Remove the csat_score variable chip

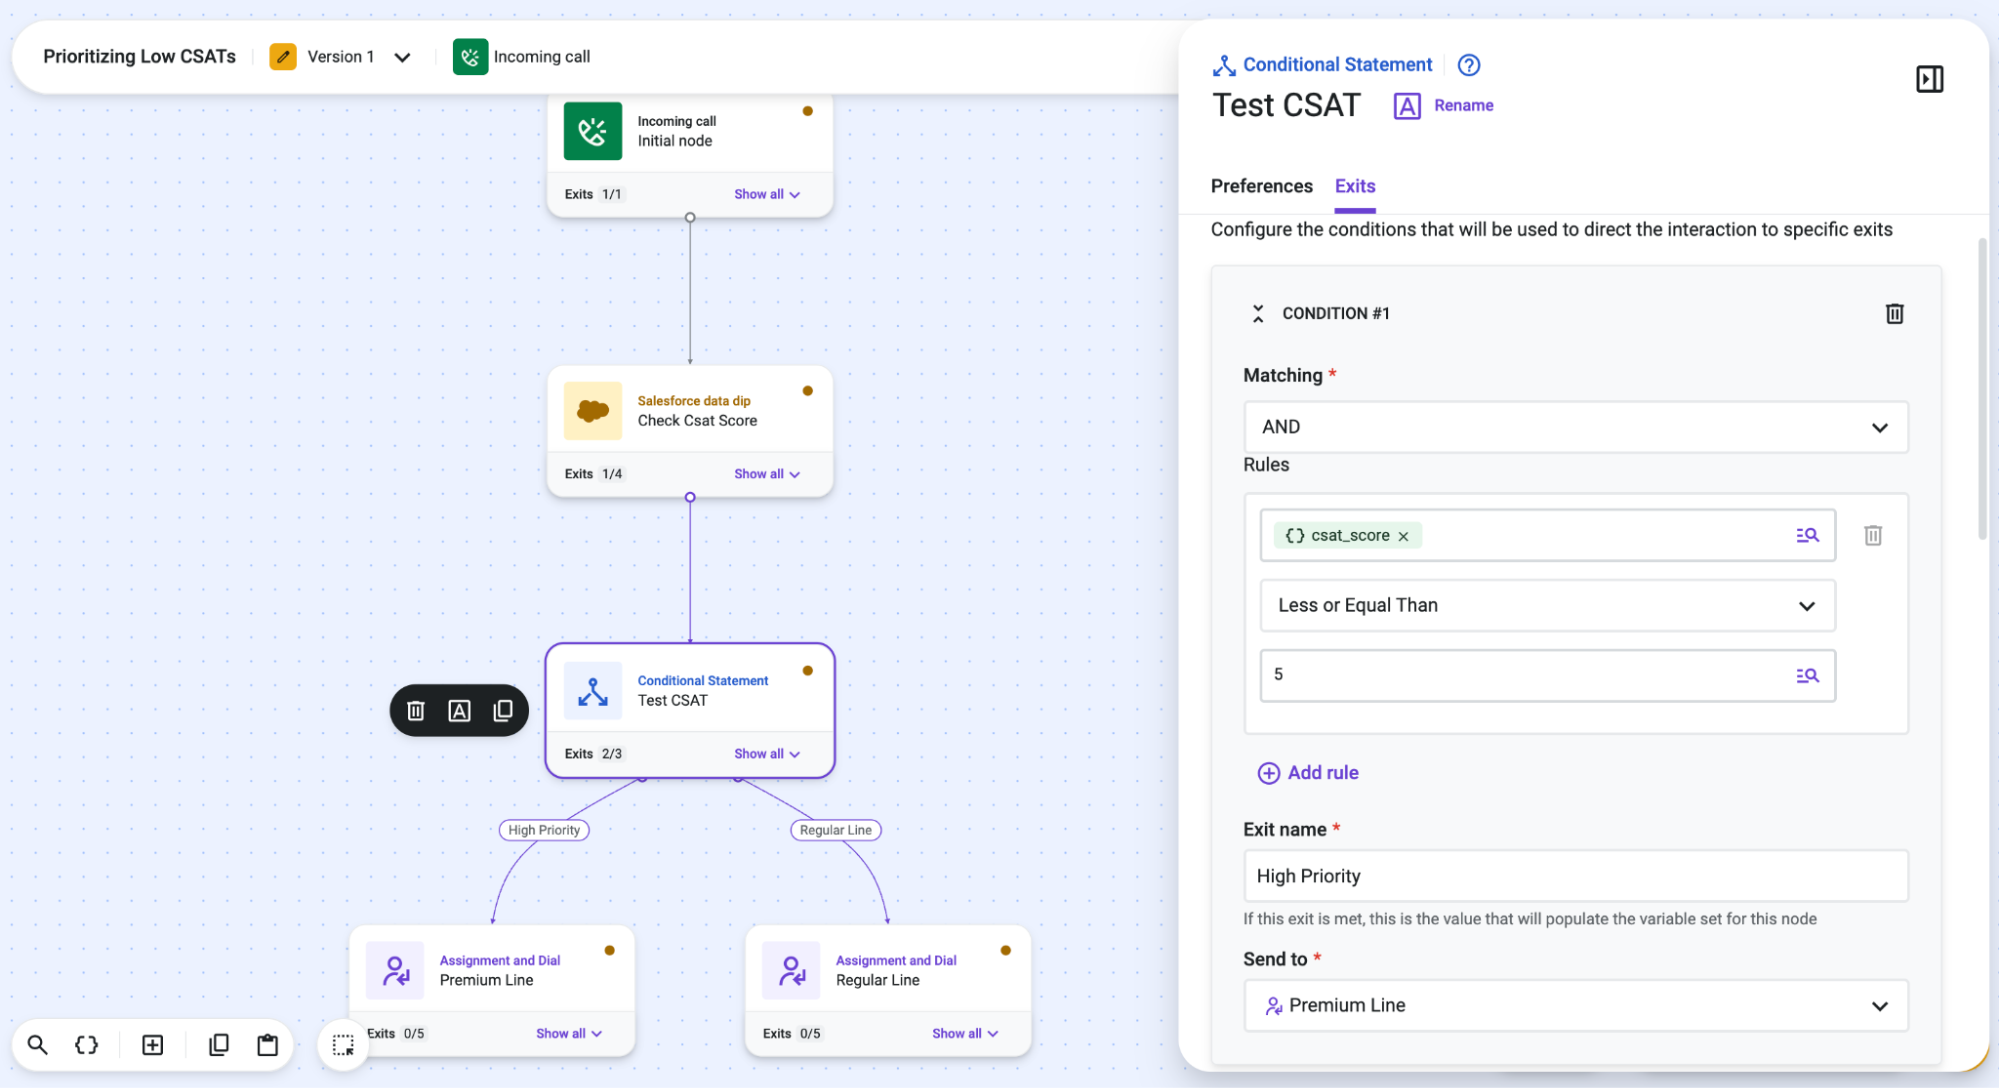click(x=1403, y=536)
